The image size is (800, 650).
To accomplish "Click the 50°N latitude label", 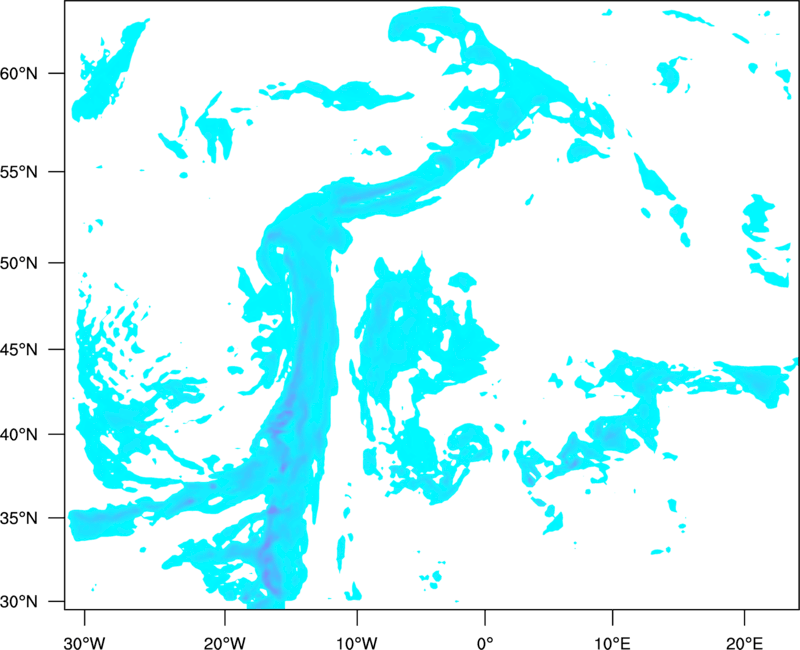I will click(x=19, y=263).
